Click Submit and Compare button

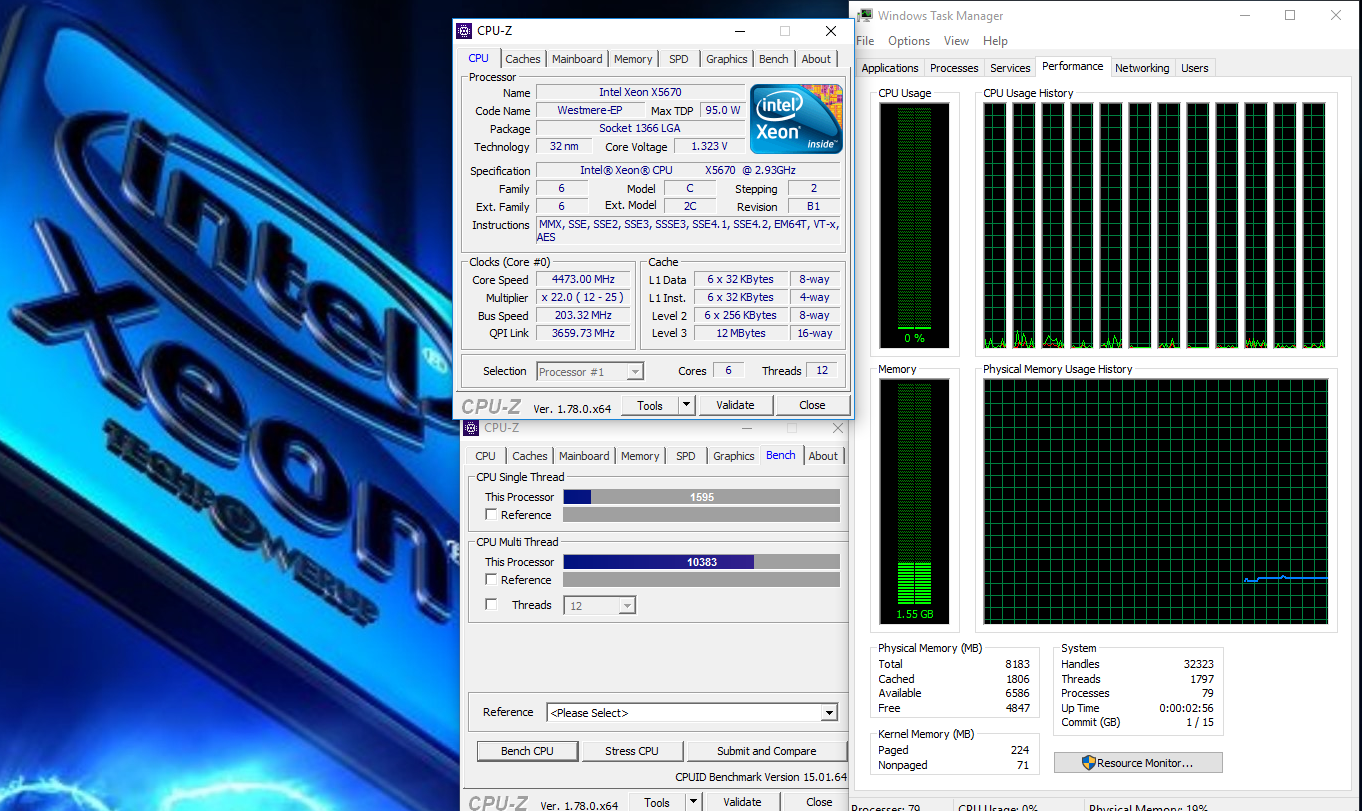(766, 751)
